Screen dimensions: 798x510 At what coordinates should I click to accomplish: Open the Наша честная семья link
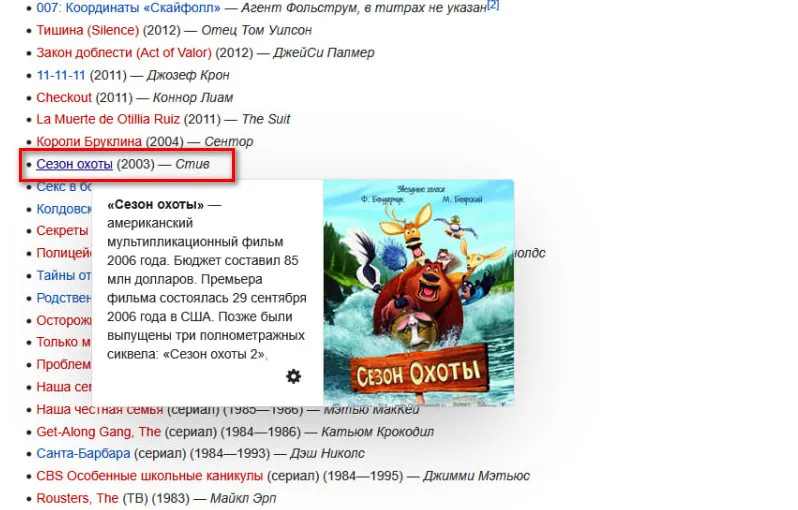(100, 409)
